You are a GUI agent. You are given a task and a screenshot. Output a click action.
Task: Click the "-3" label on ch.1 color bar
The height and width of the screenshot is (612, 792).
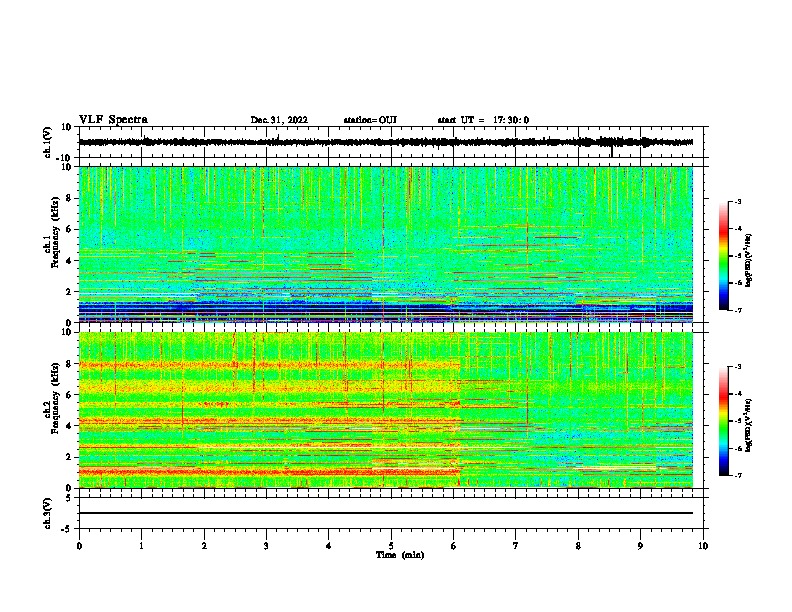tap(737, 201)
